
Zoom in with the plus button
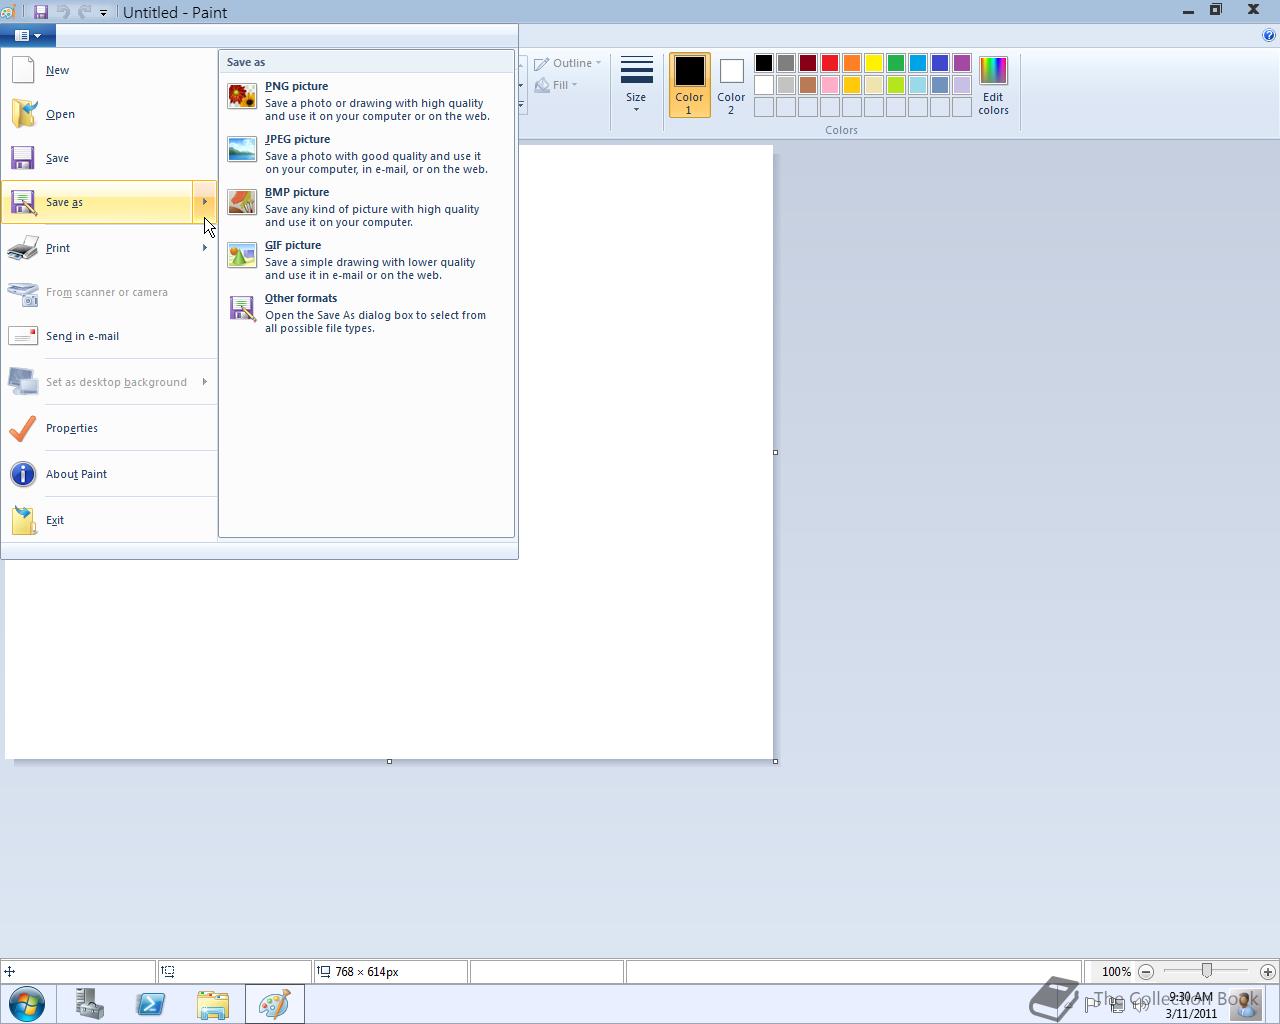[1267, 972]
